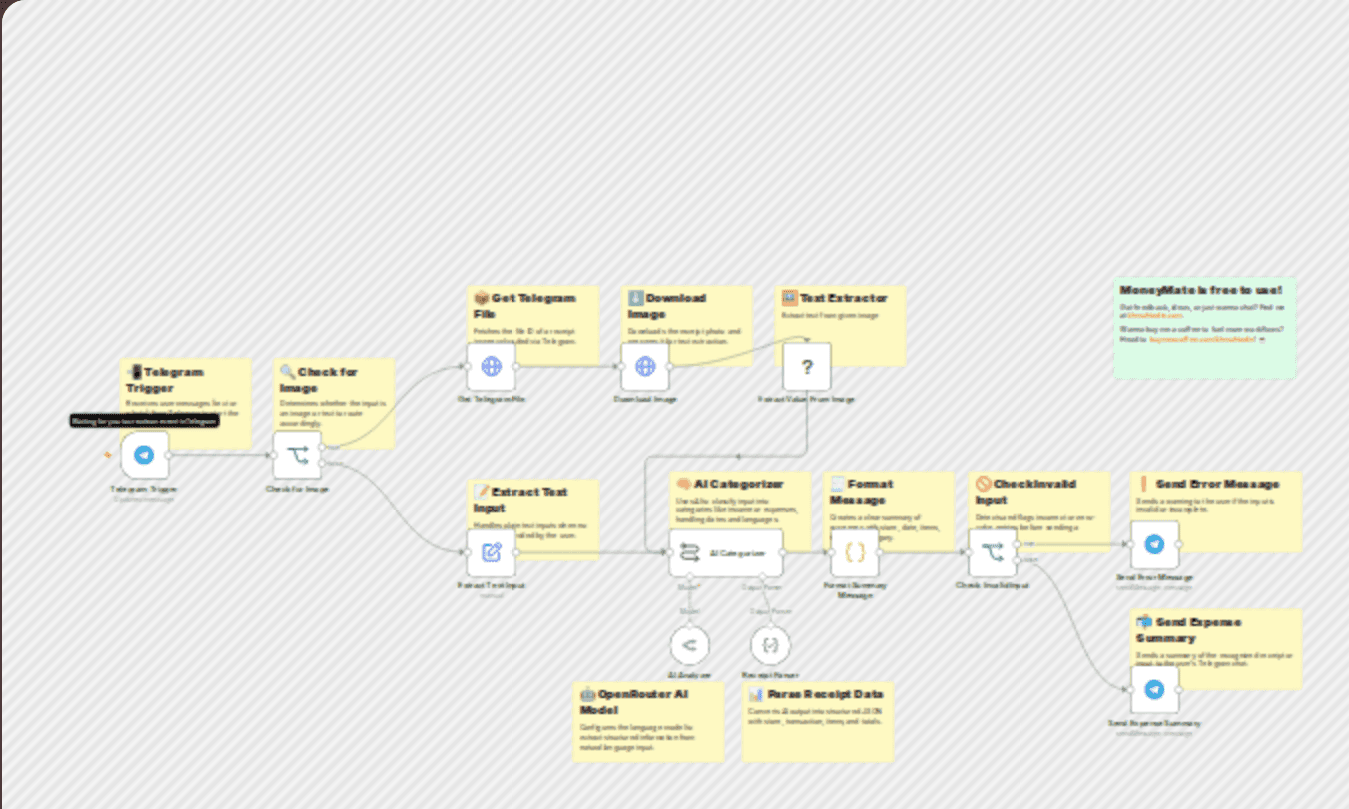Viewport: 1349px width, 809px height.
Task: Click the Send Error Message output connector
Action: tap(1179, 544)
